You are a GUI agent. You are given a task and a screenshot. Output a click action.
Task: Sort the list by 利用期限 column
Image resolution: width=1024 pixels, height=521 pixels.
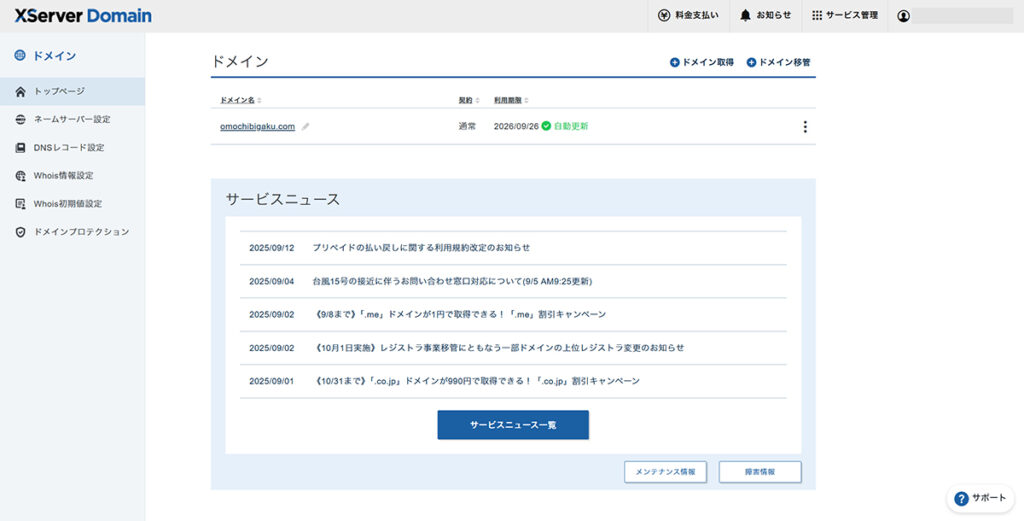(x=511, y=100)
